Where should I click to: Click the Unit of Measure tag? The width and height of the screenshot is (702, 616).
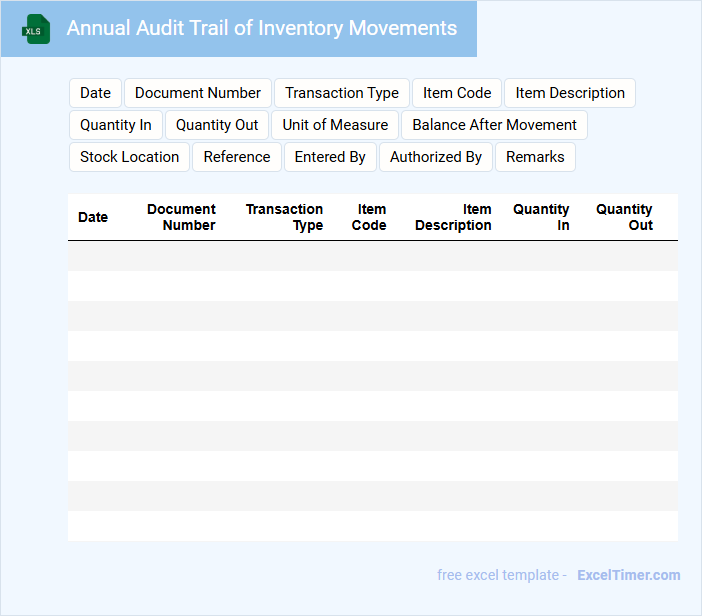click(x=335, y=125)
